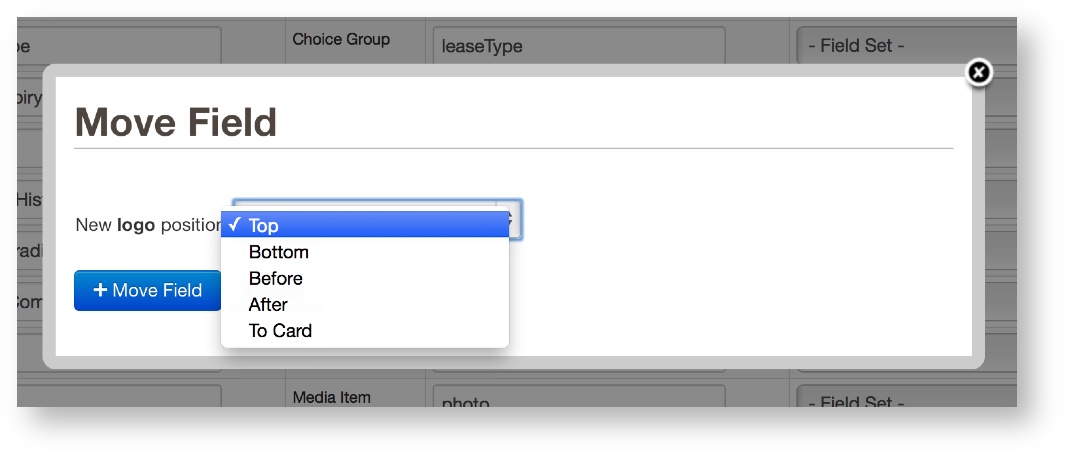Click the New logo position label

(x=147, y=225)
